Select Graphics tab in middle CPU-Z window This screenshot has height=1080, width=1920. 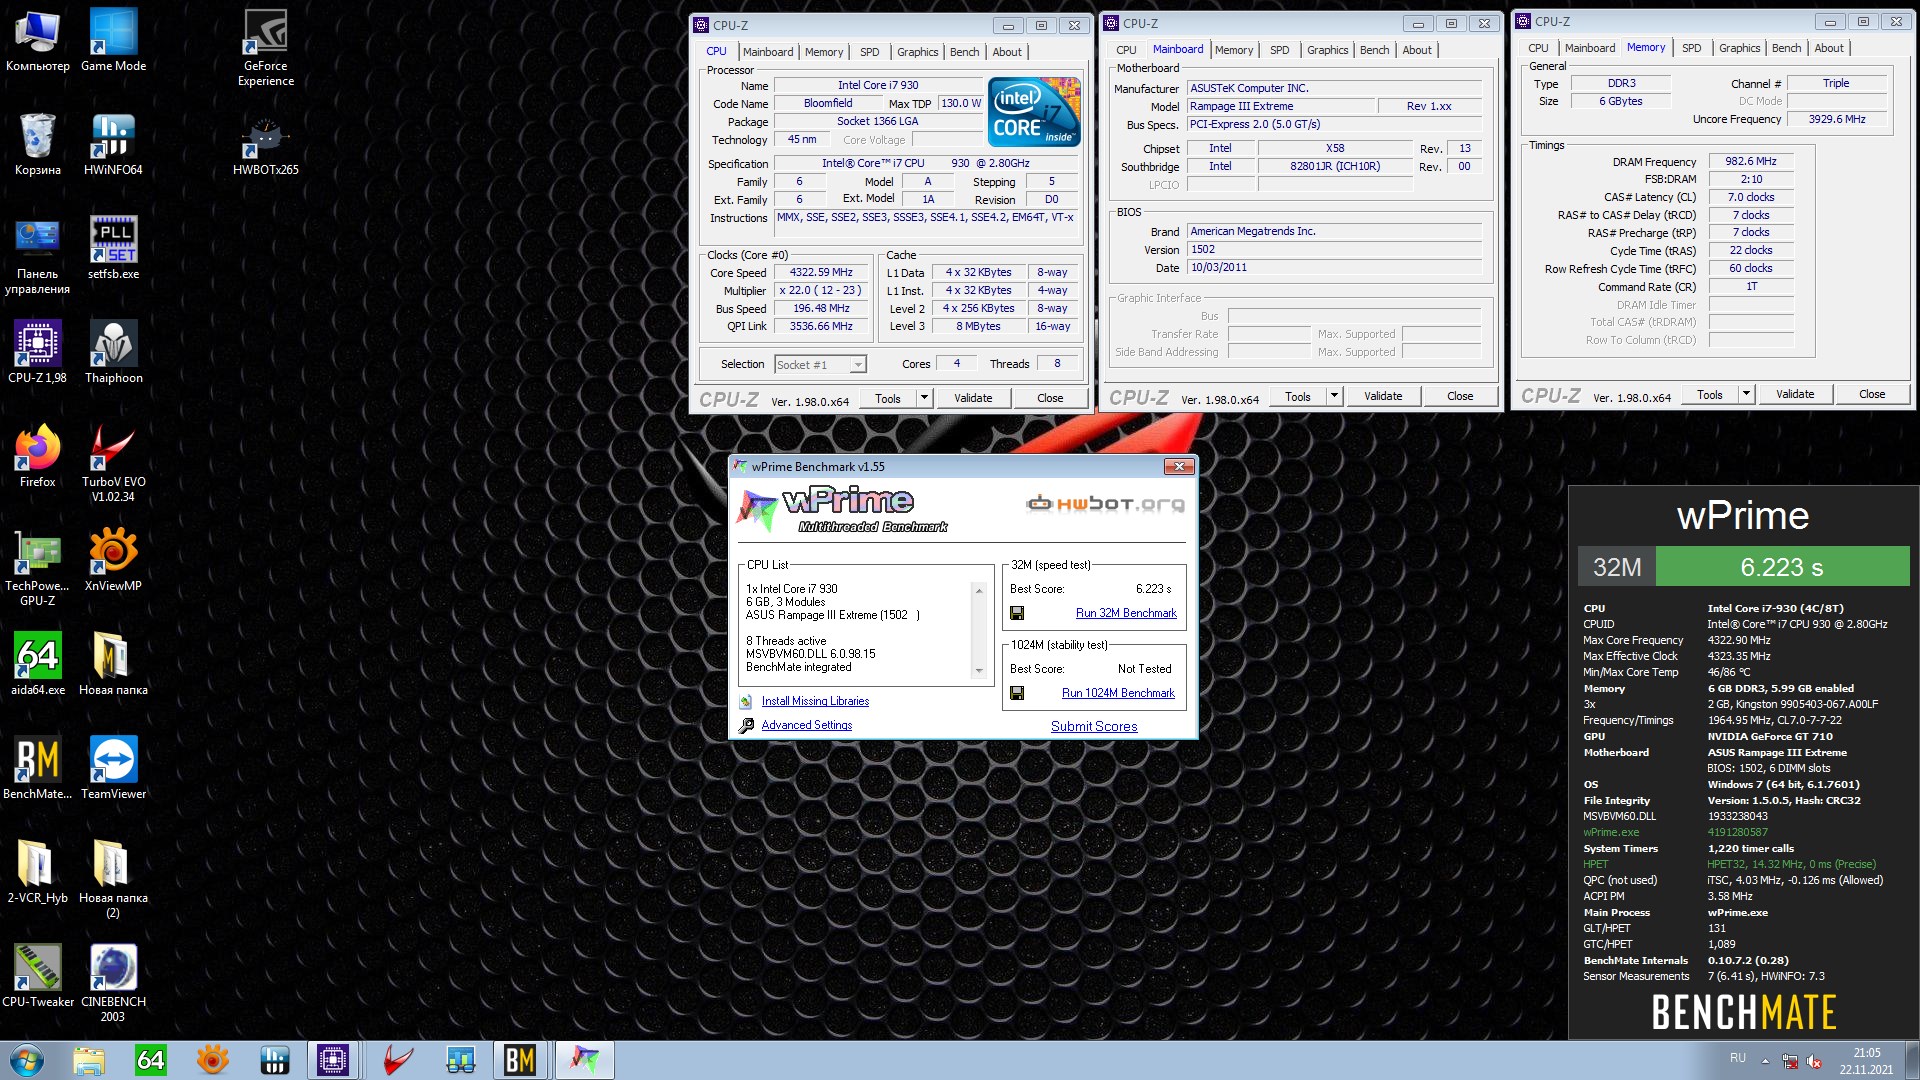pyautogui.click(x=1328, y=50)
